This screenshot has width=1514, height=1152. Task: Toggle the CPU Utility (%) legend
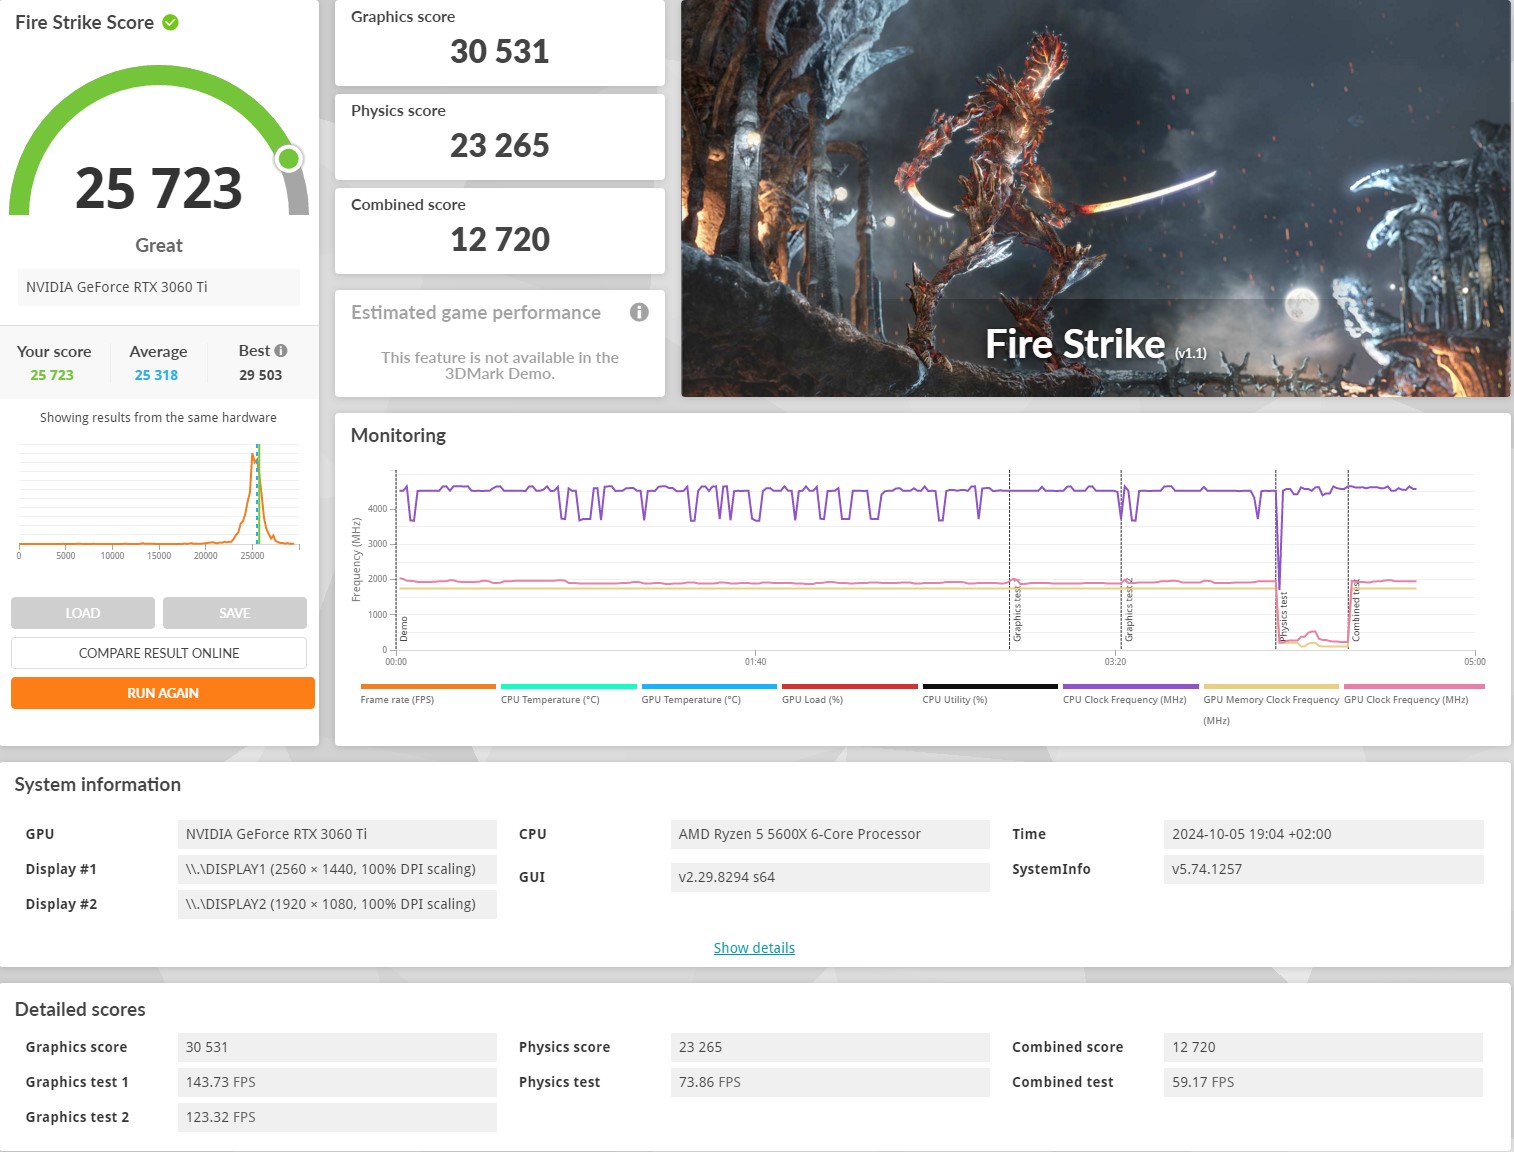[x=990, y=694]
